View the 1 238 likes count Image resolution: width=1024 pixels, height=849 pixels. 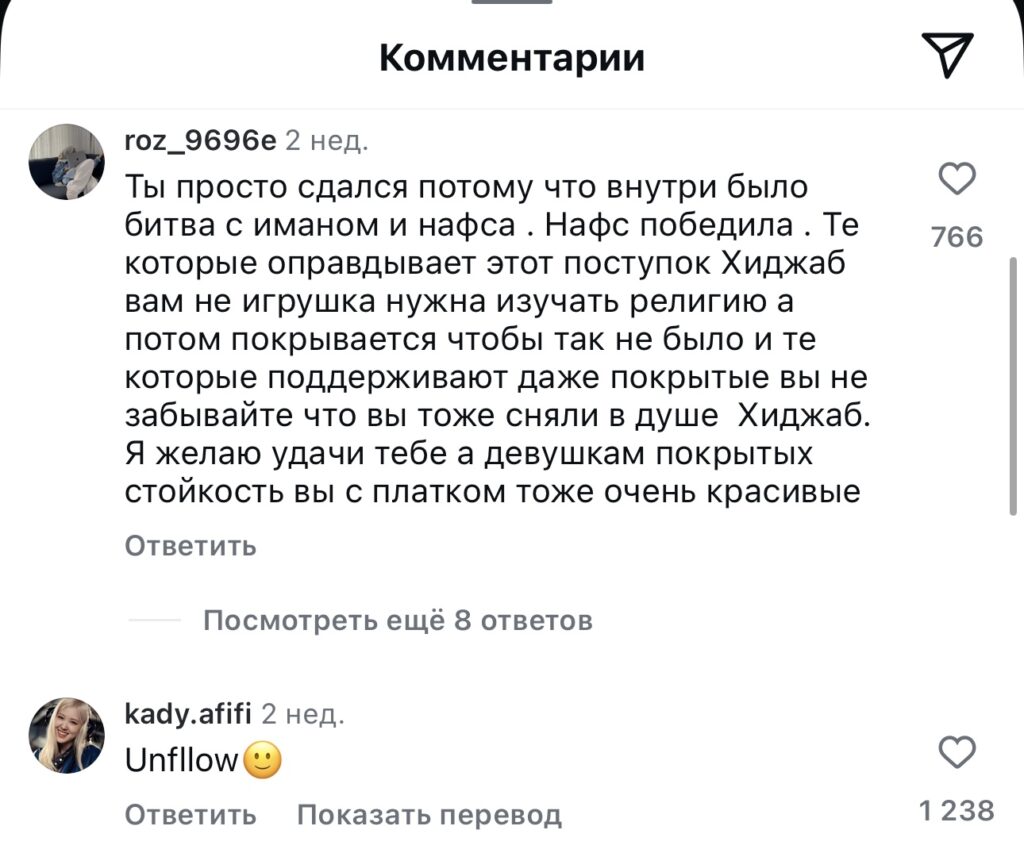(957, 810)
